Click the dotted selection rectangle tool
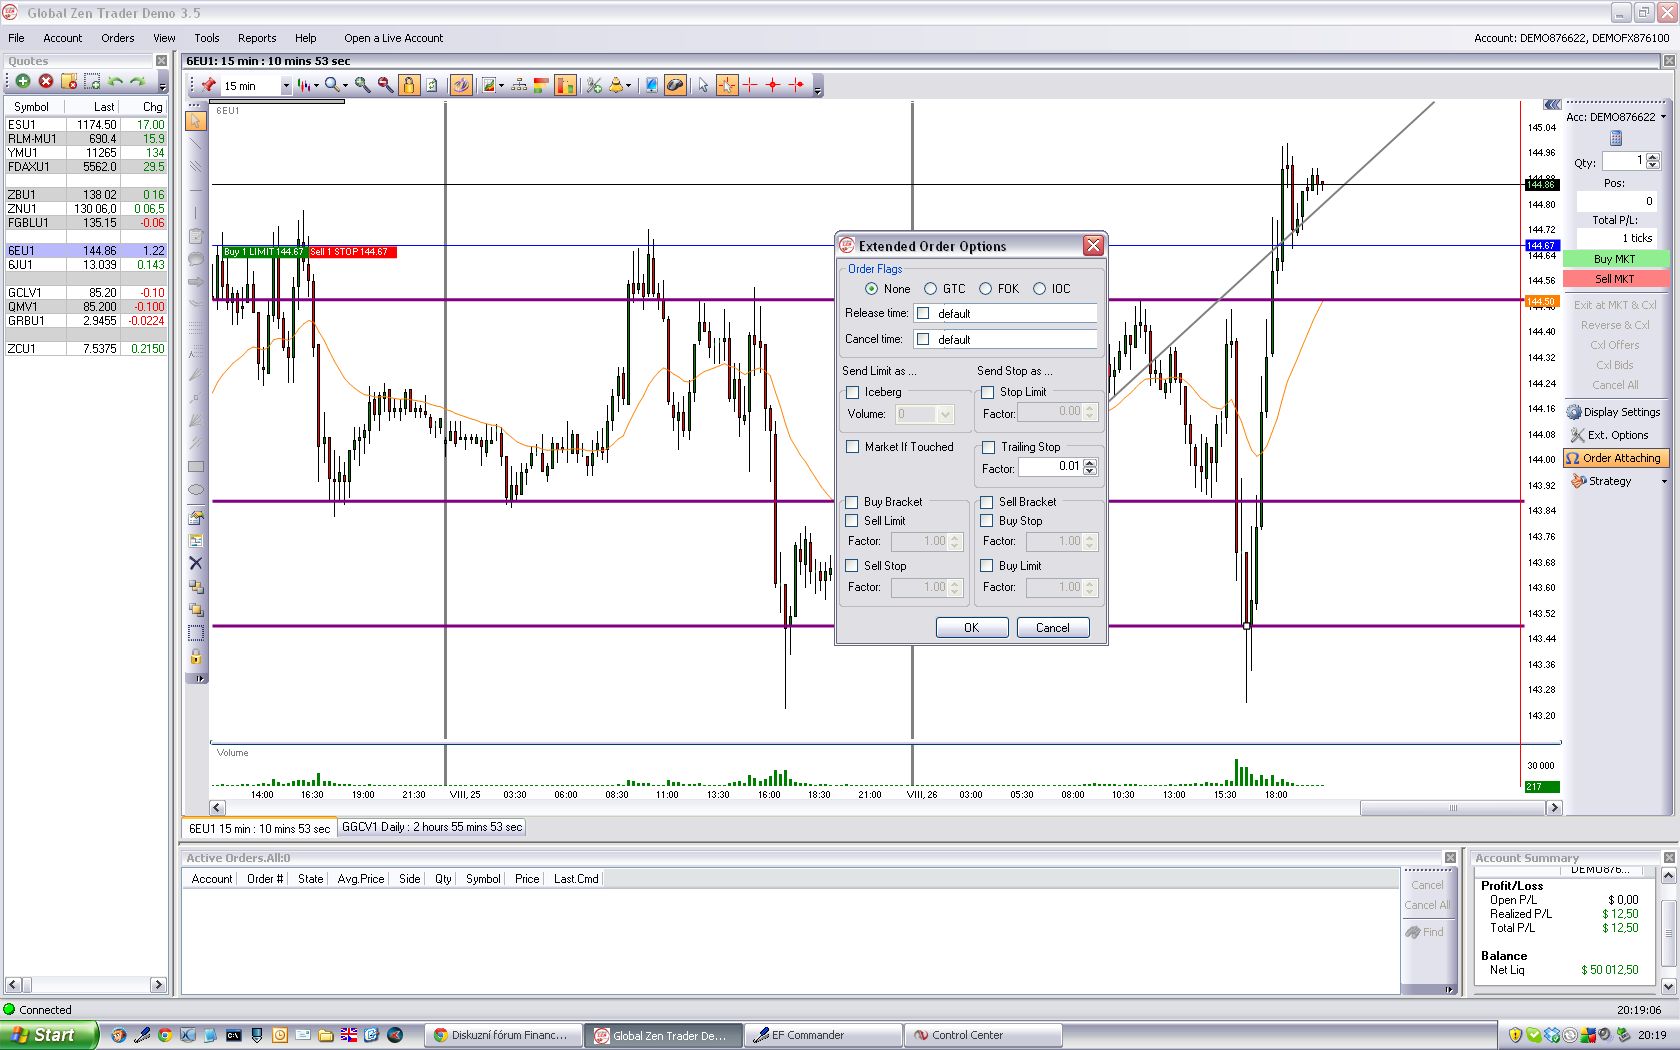Viewport: 1680px width, 1050px height. pos(196,633)
